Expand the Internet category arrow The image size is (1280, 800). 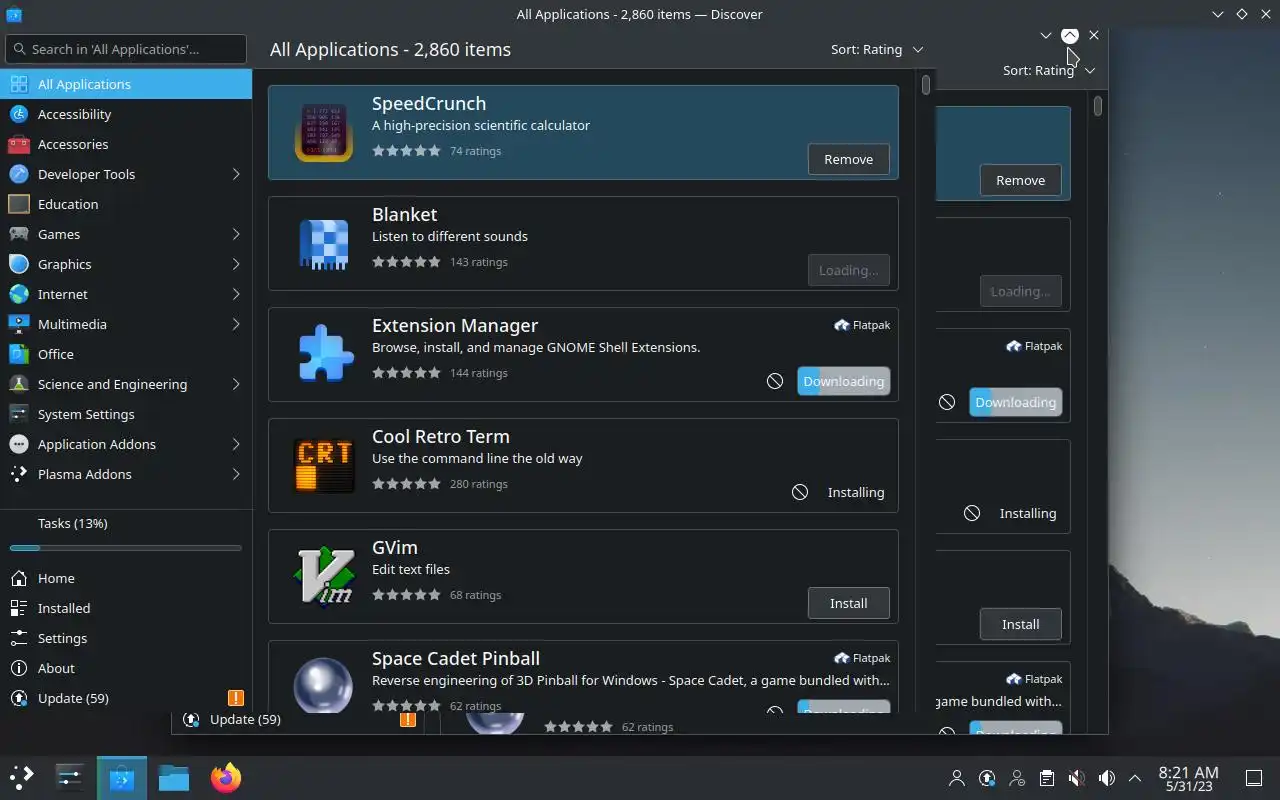click(x=236, y=294)
